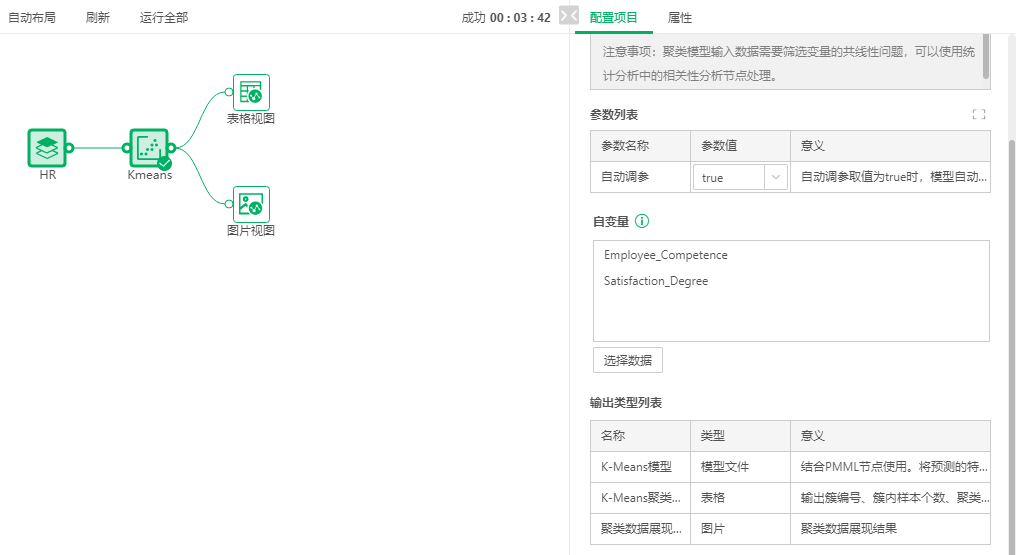Select Satisfaction_Degree in the variable list
Viewport: 1016px width, 555px height.
656,281
